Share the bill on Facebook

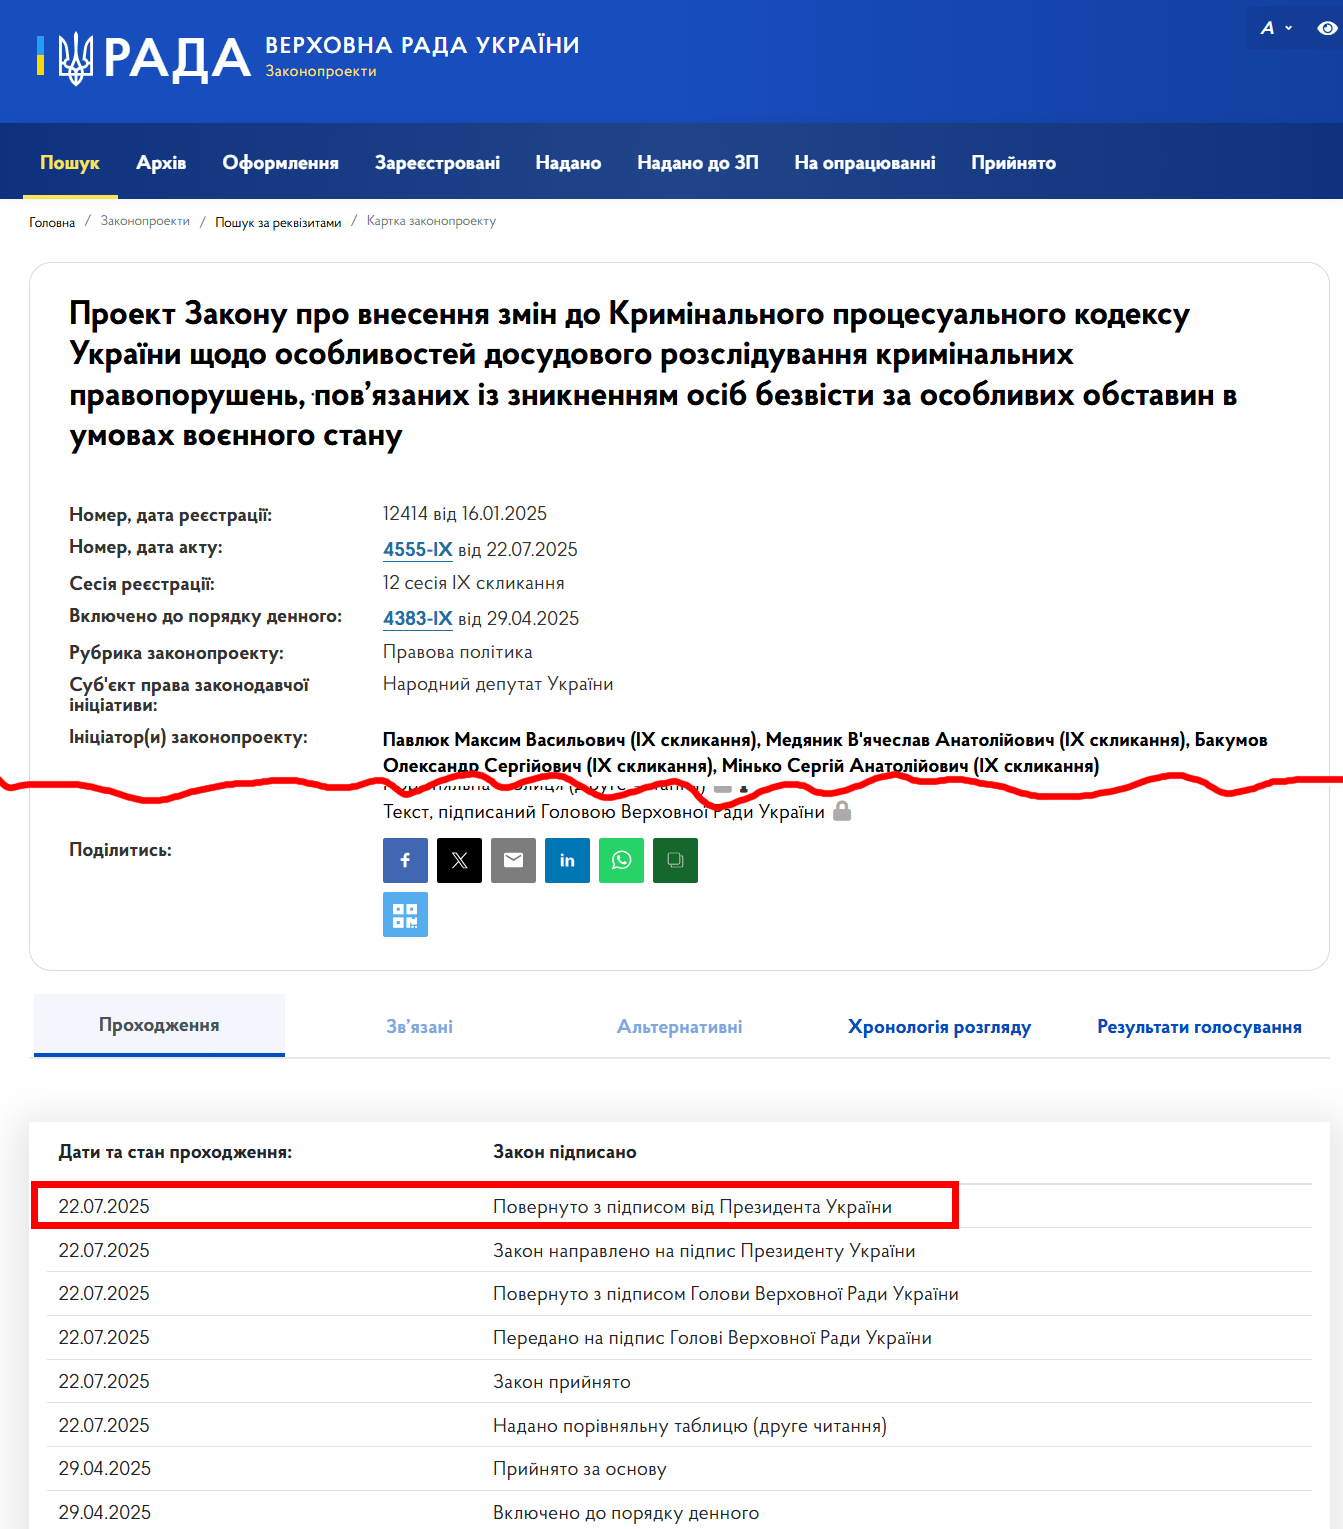(405, 860)
